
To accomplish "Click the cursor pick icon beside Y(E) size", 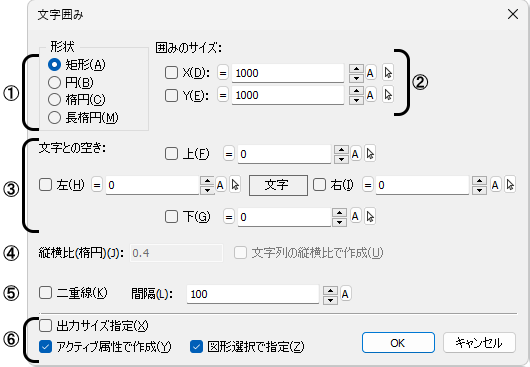I will click(x=388, y=95).
